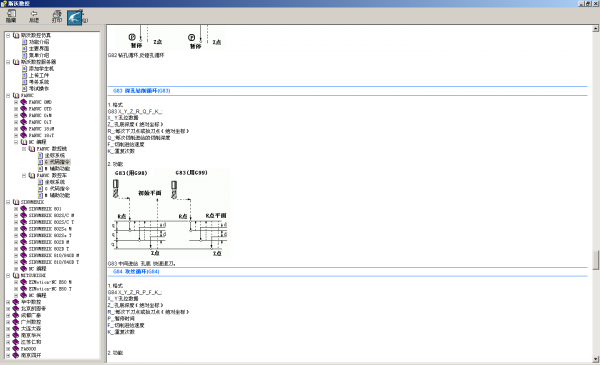Image resolution: width=600 pixels, height=365 pixels.
Task: Select the SINUMERIK 810/840D T entry
Action: [x=54, y=262]
